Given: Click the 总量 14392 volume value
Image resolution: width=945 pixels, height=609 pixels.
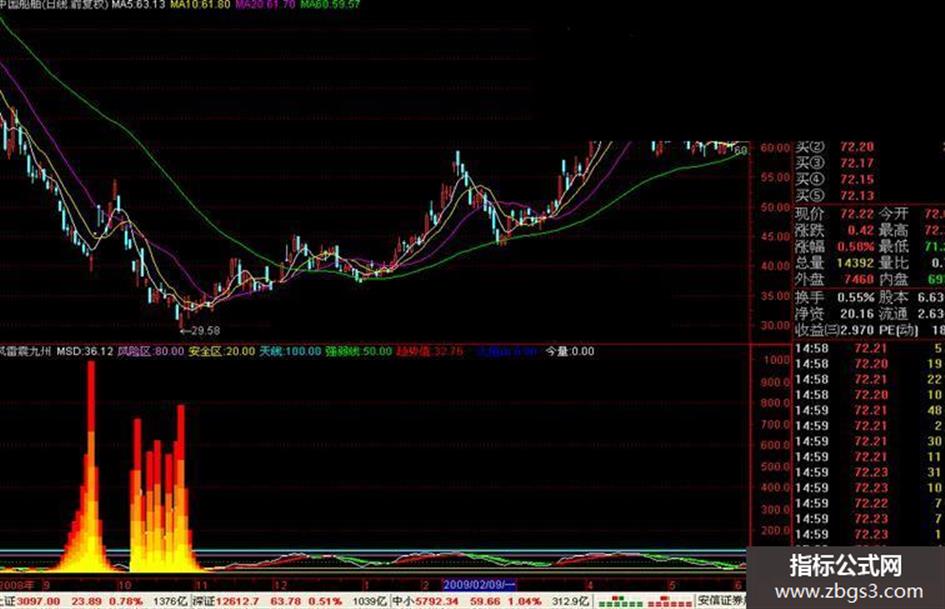Looking at the screenshot, I should [x=855, y=263].
